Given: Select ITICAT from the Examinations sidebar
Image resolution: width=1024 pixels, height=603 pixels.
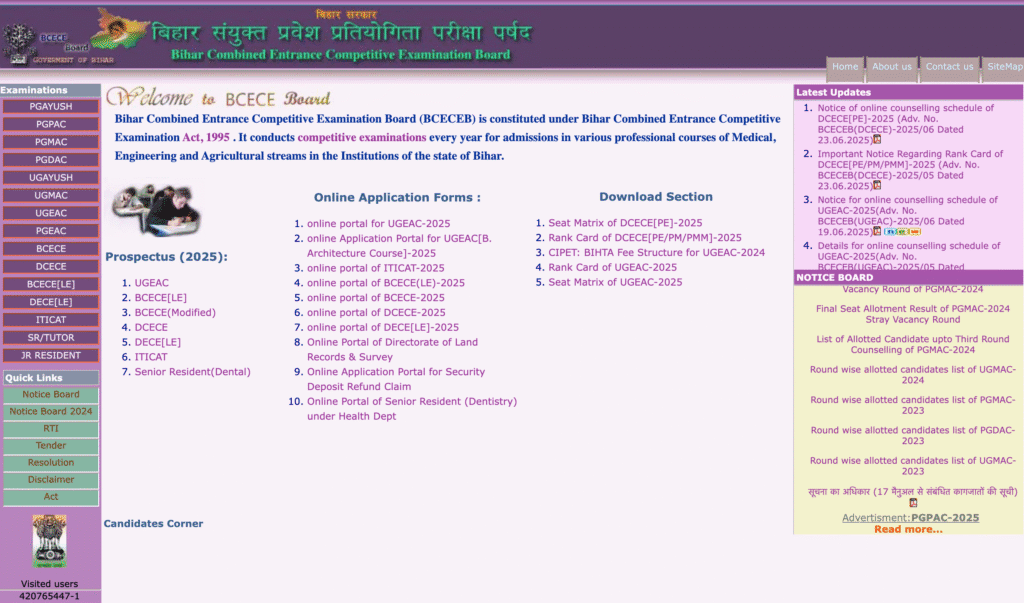Looking at the screenshot, I should 50,320.
